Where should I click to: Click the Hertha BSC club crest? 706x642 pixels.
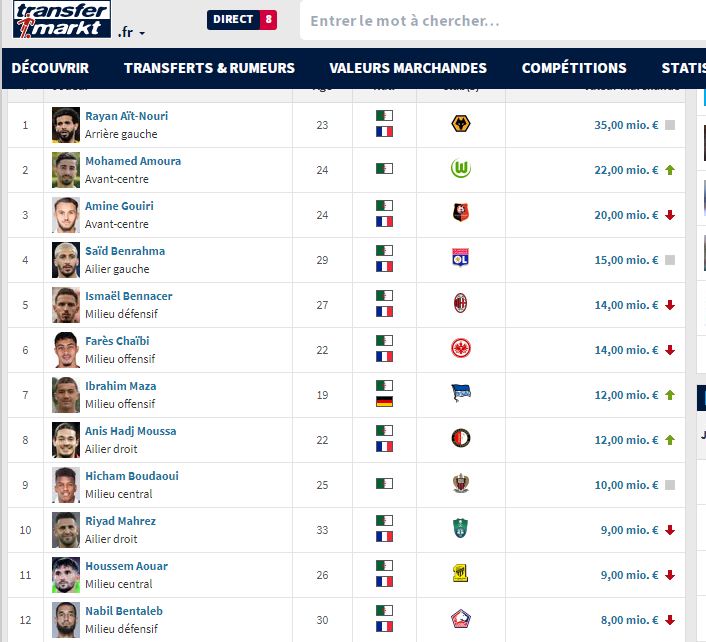click(460, 394)
